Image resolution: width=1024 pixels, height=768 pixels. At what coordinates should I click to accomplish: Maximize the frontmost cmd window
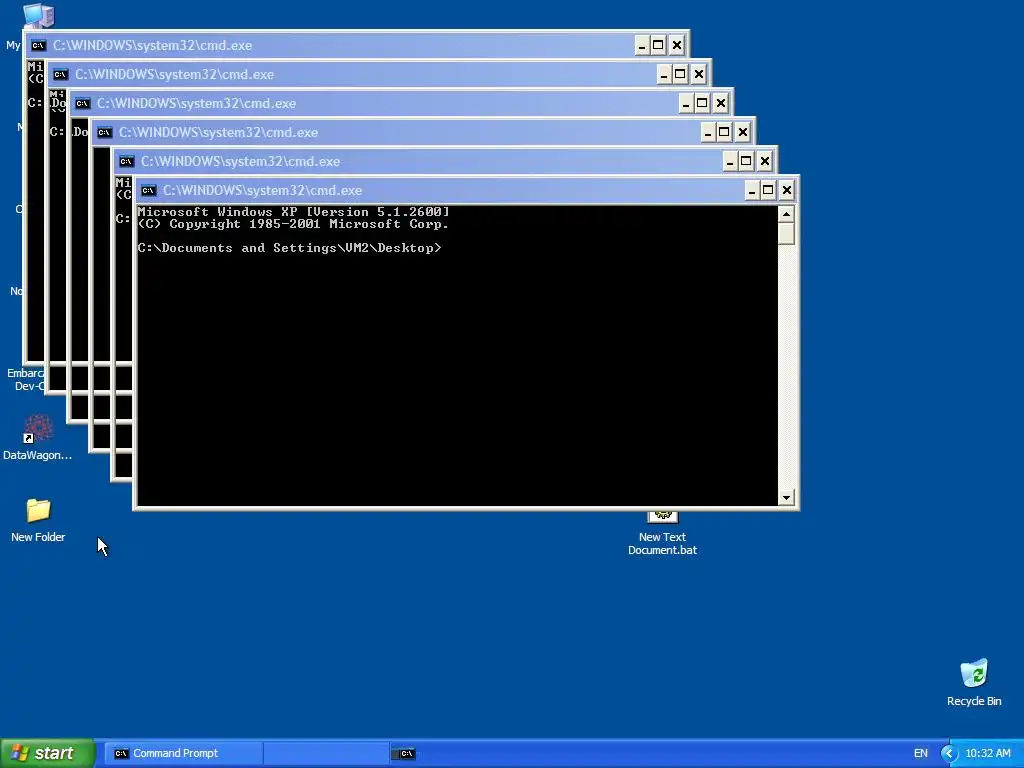point(768,191)
